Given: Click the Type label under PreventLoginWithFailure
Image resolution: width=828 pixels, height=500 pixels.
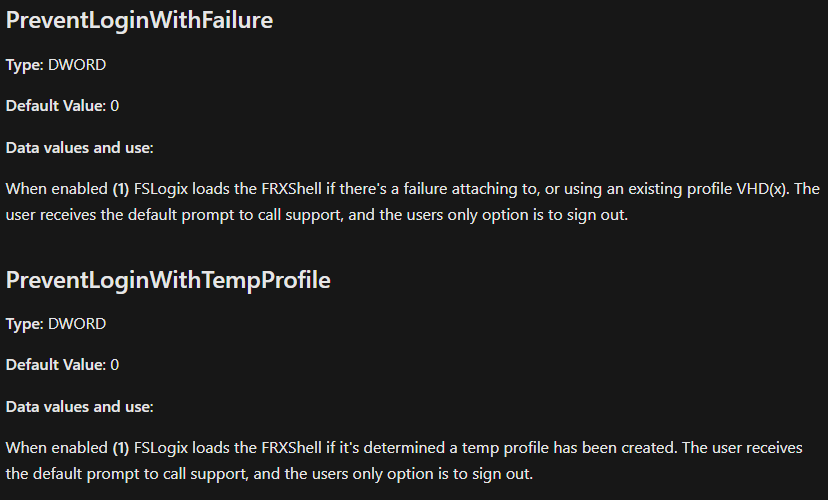Looking at the screenshot, I should (x=24, y=65).
